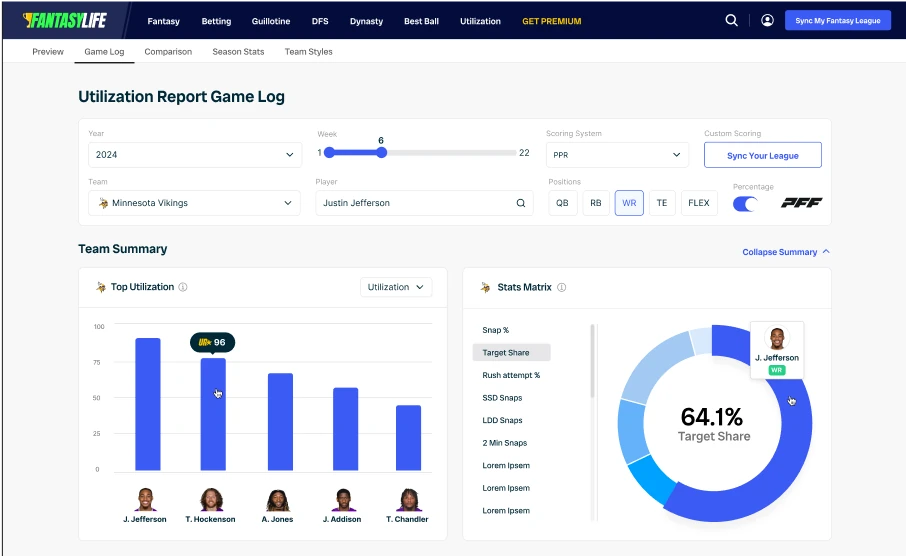Open the PPR scoring system dropdown
The height and width of the screenshot is (556, 906).
(x=617, y=155)
